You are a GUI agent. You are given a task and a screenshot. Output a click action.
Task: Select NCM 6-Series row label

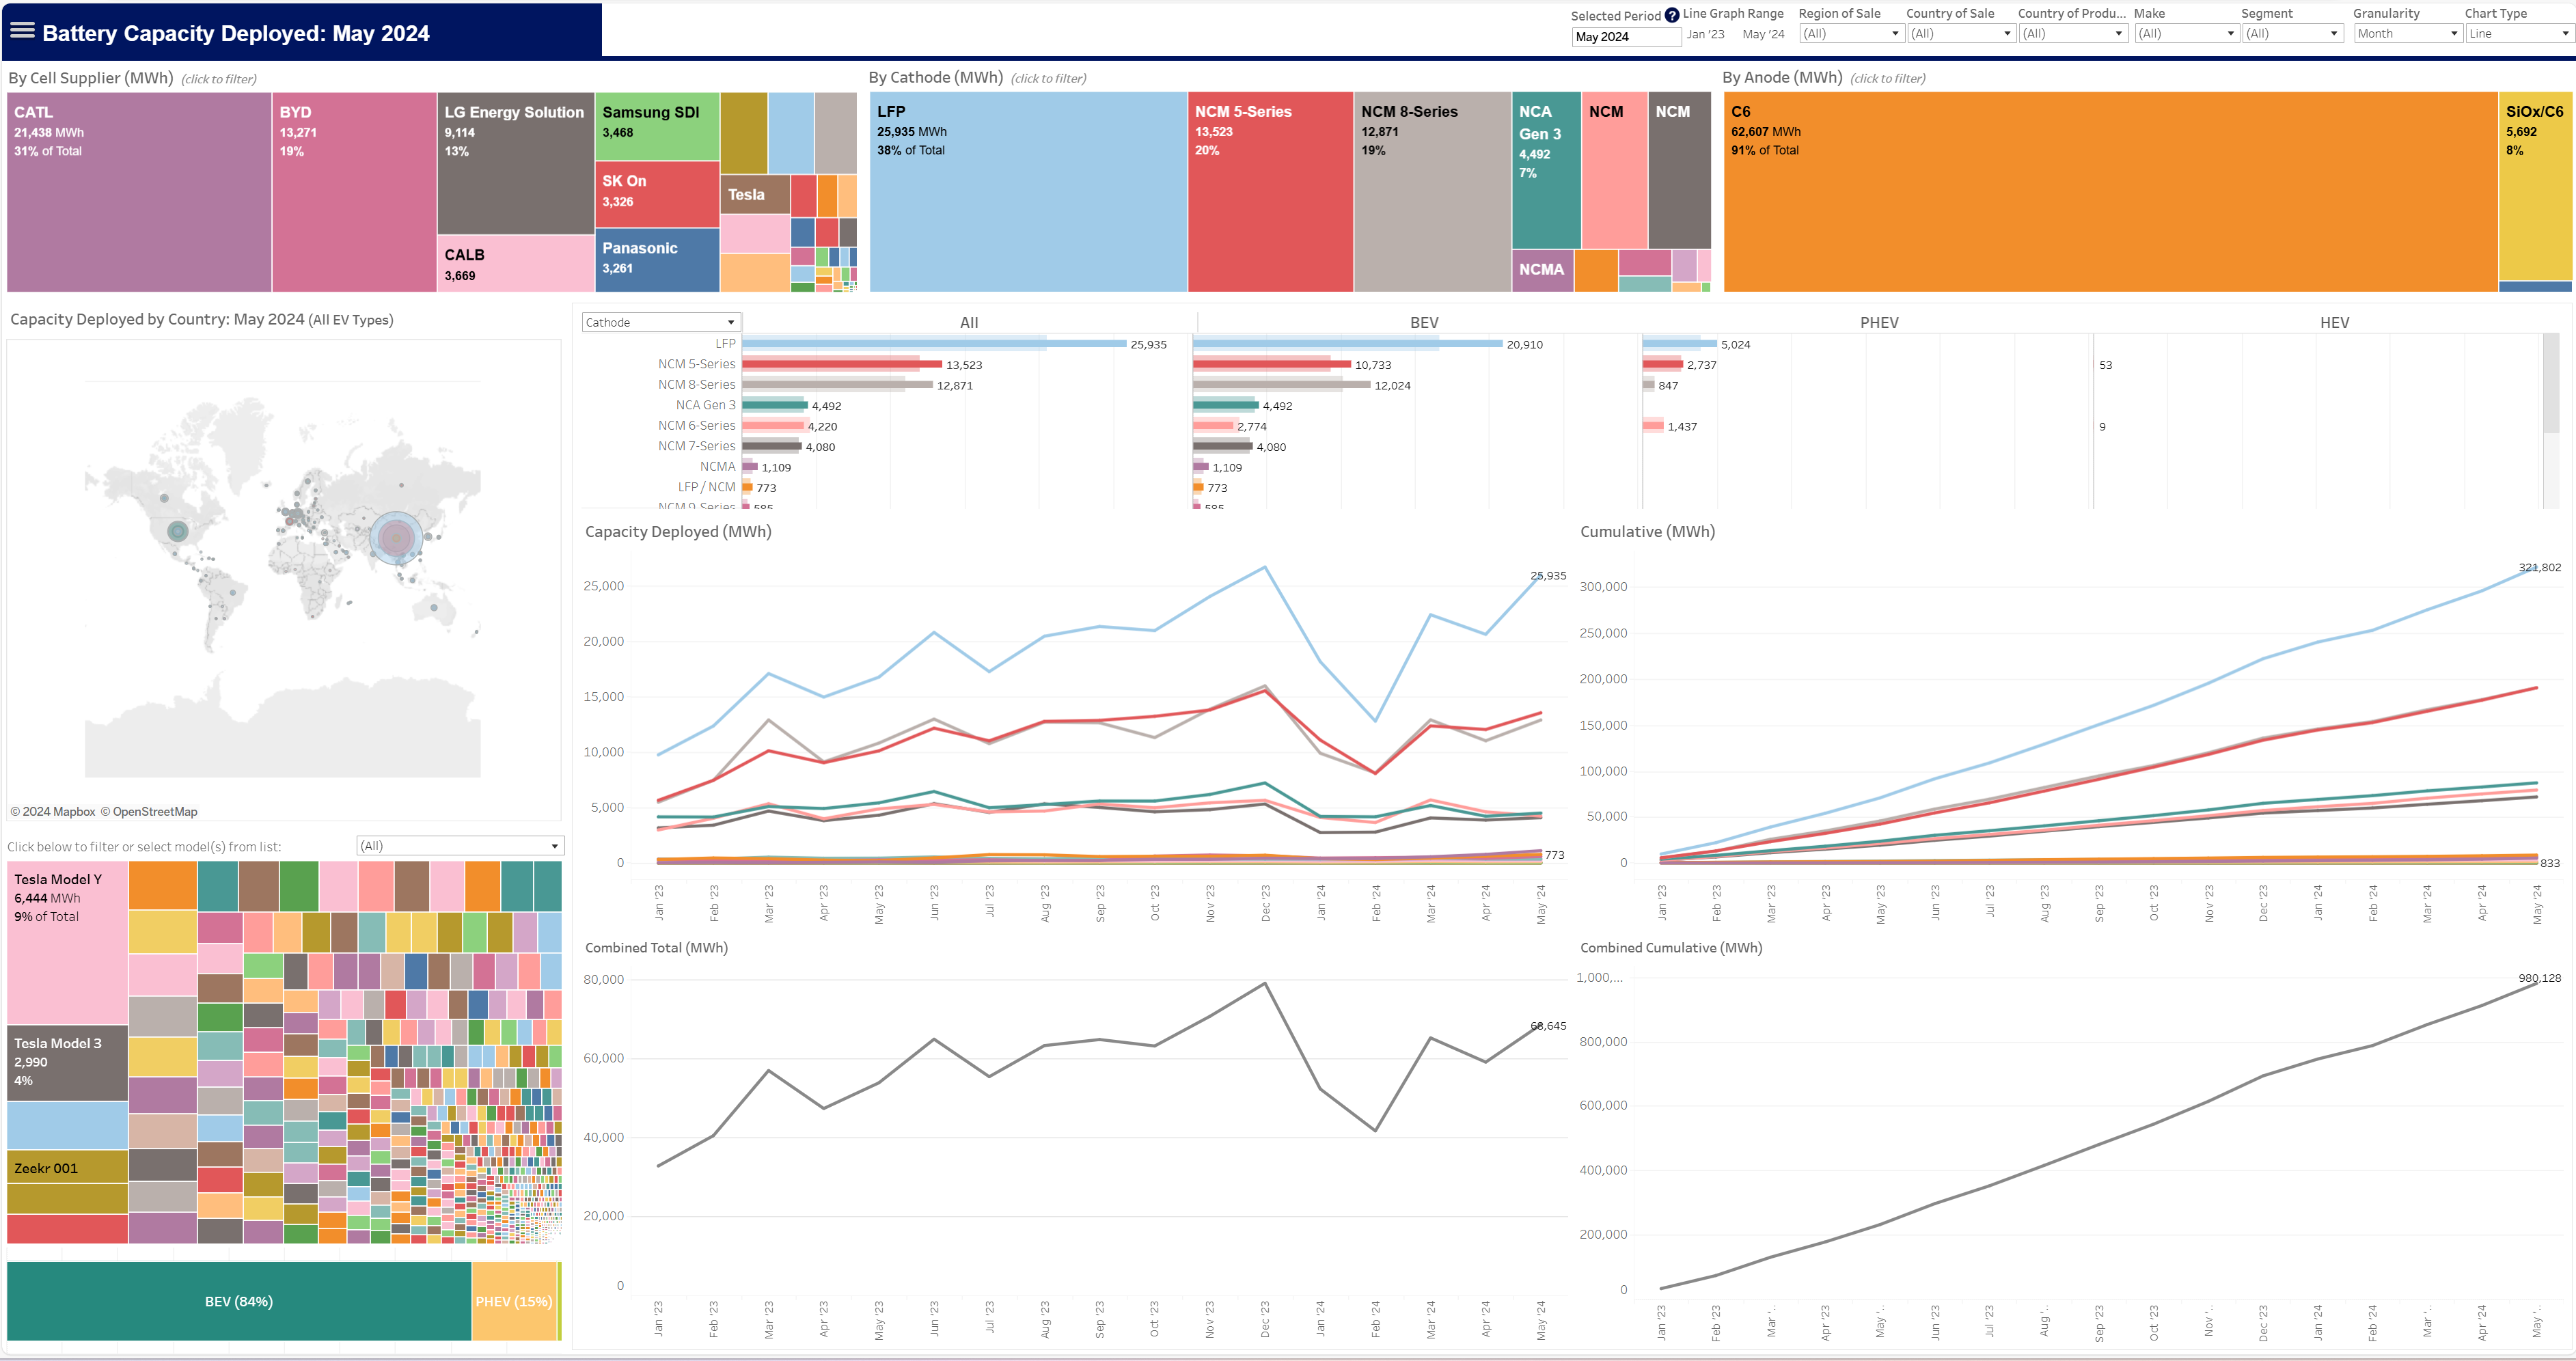(x=696, y=425)
